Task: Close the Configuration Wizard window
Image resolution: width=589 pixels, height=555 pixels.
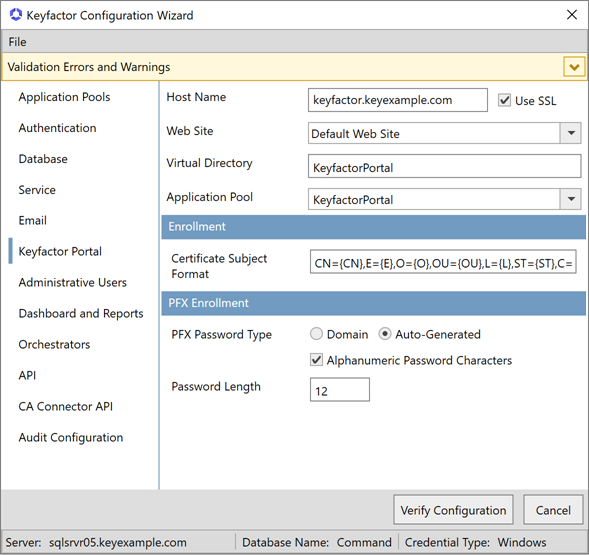Action: [572, 15]
